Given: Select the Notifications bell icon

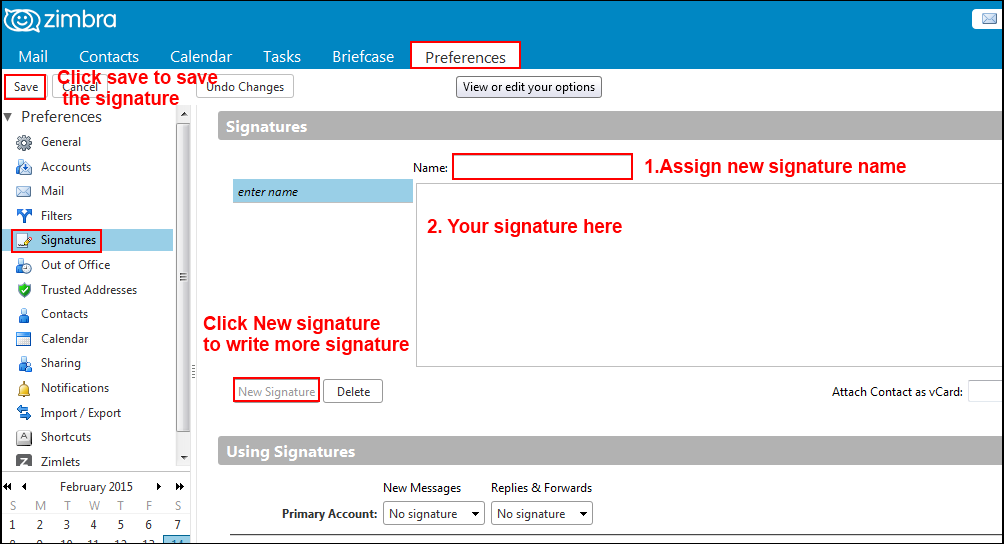Looking at the screenshot, I should pyautogui.click(x=24, y=388).
